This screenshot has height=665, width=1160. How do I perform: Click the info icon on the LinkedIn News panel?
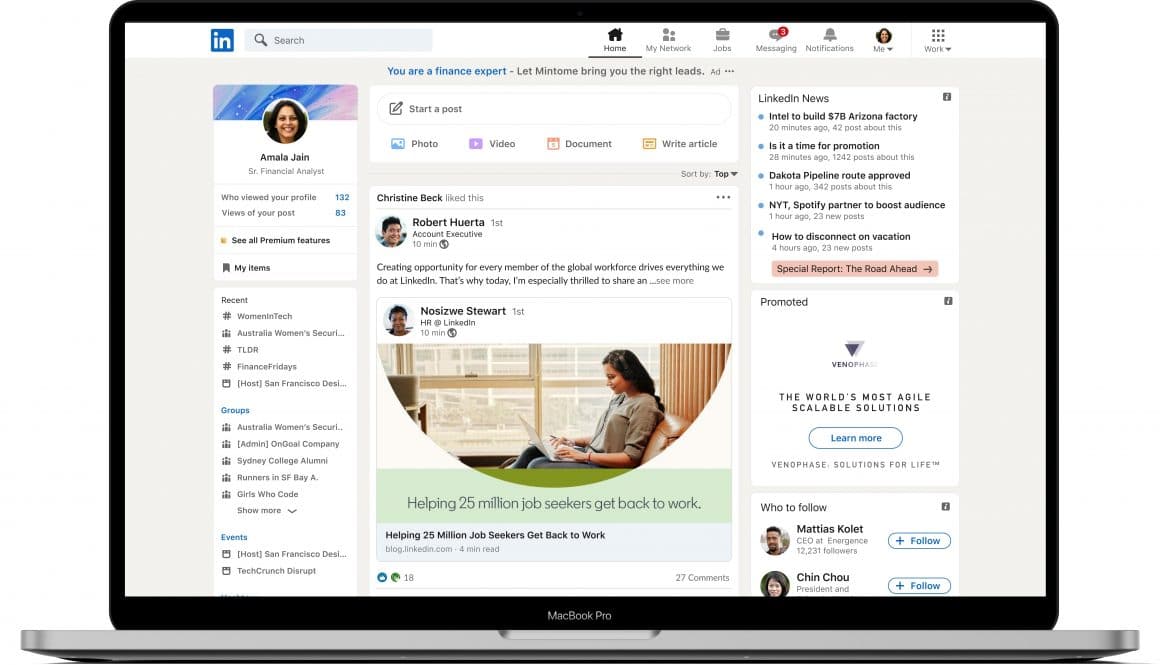pyautogui.click(x=946, y=97)
